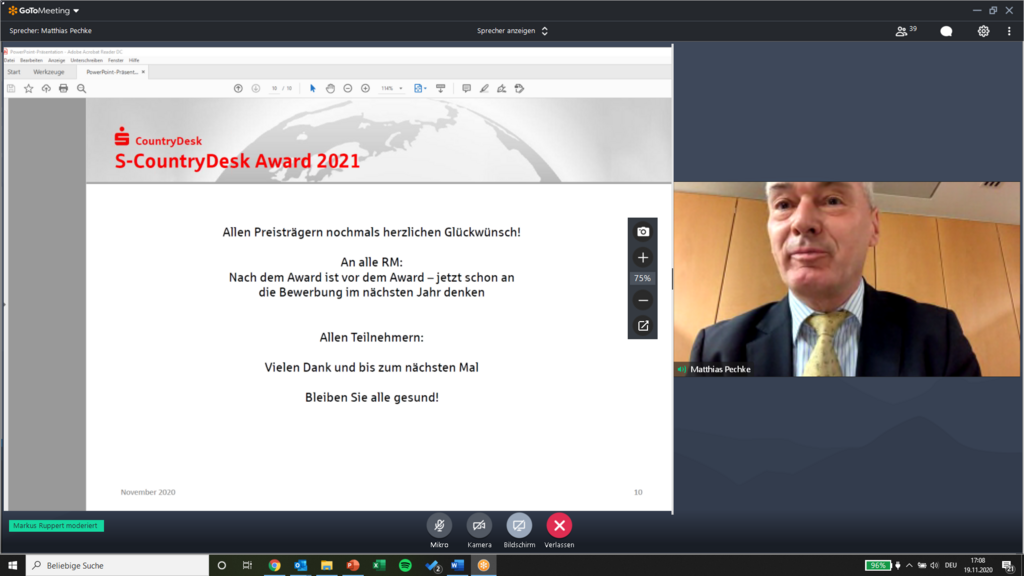Viewport: 1024px width, 576px height.
Task: Unmute the Mikro microphone button
Action: pos(439,526)
